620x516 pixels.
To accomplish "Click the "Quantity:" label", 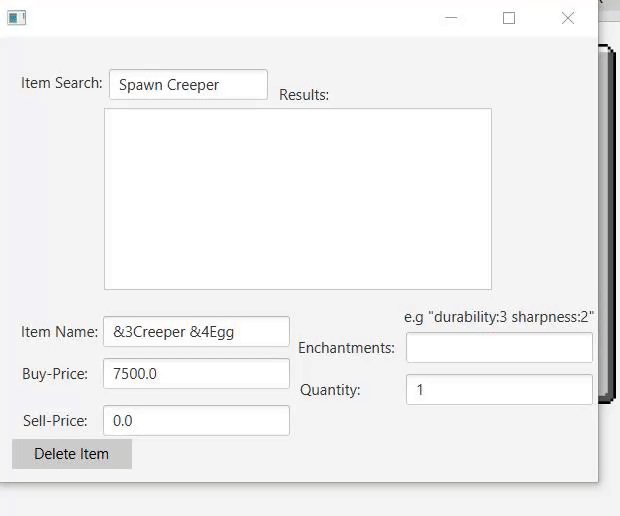I will coord(330,390).
